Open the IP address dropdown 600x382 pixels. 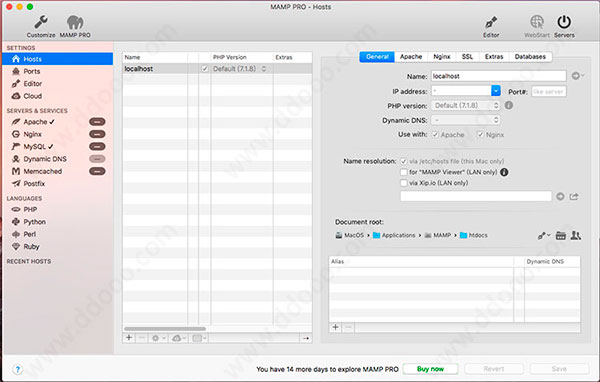coord(496,91)
